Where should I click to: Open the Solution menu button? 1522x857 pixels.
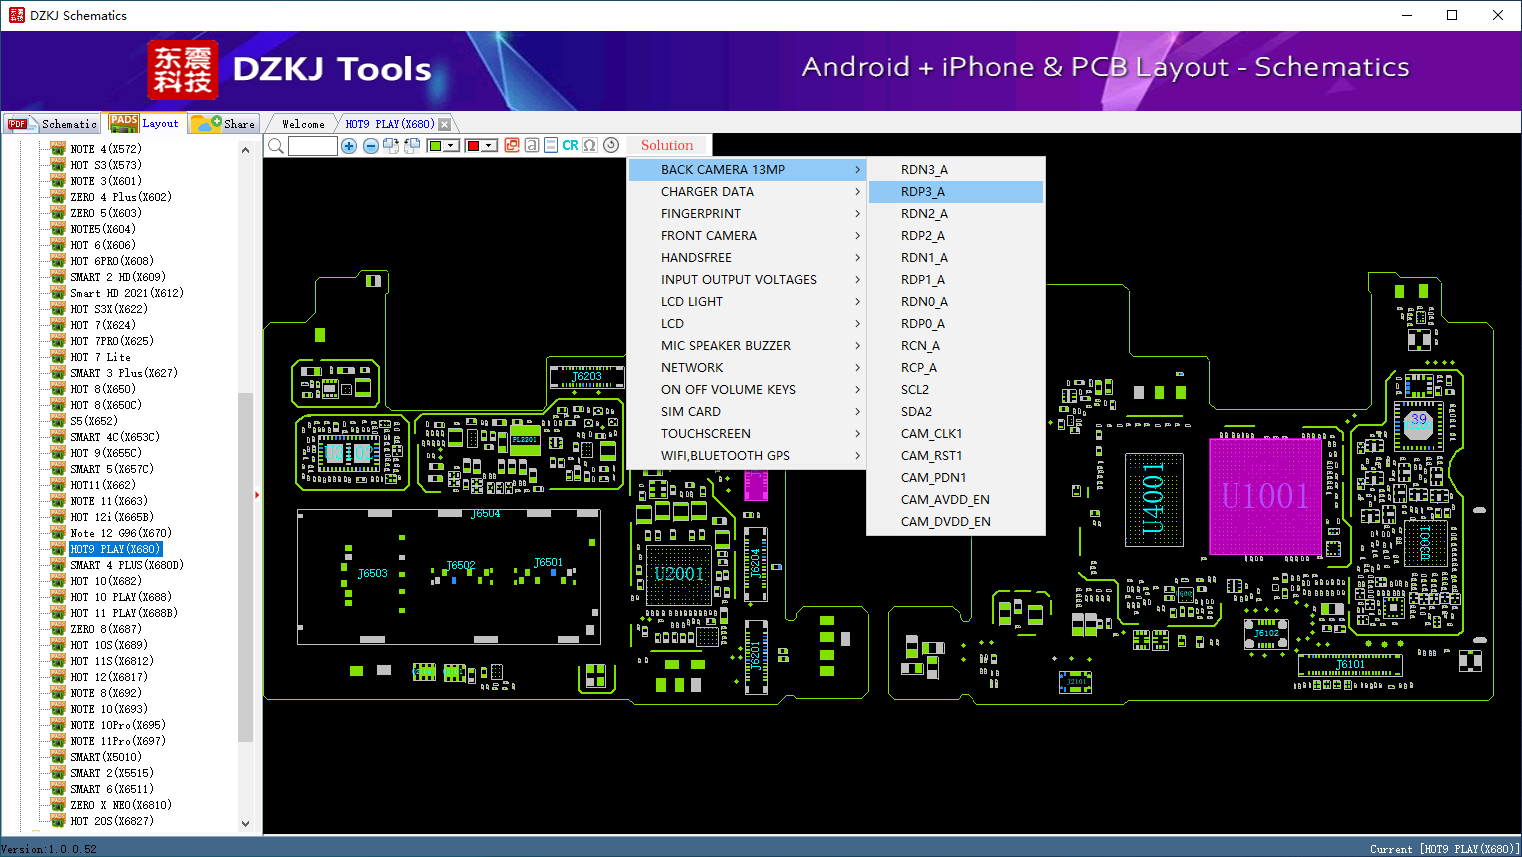click(x=667, y=145)
